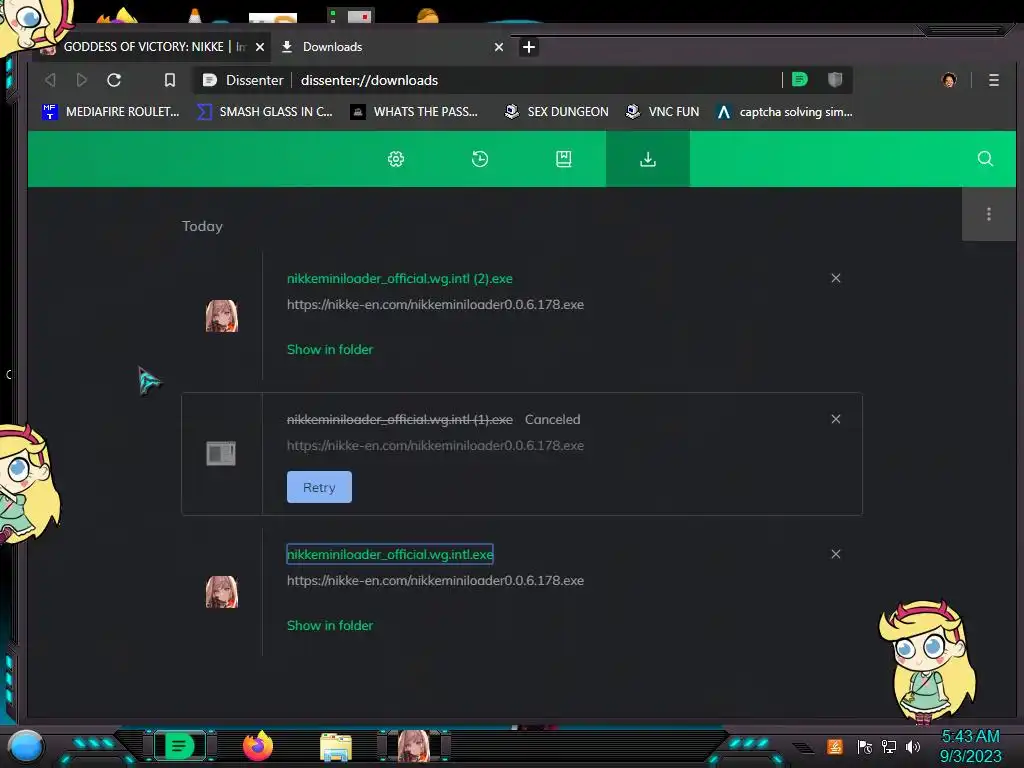Remove the canceled (1).exe entry
Screen dimensions: 1024x768
click(835, 419)
